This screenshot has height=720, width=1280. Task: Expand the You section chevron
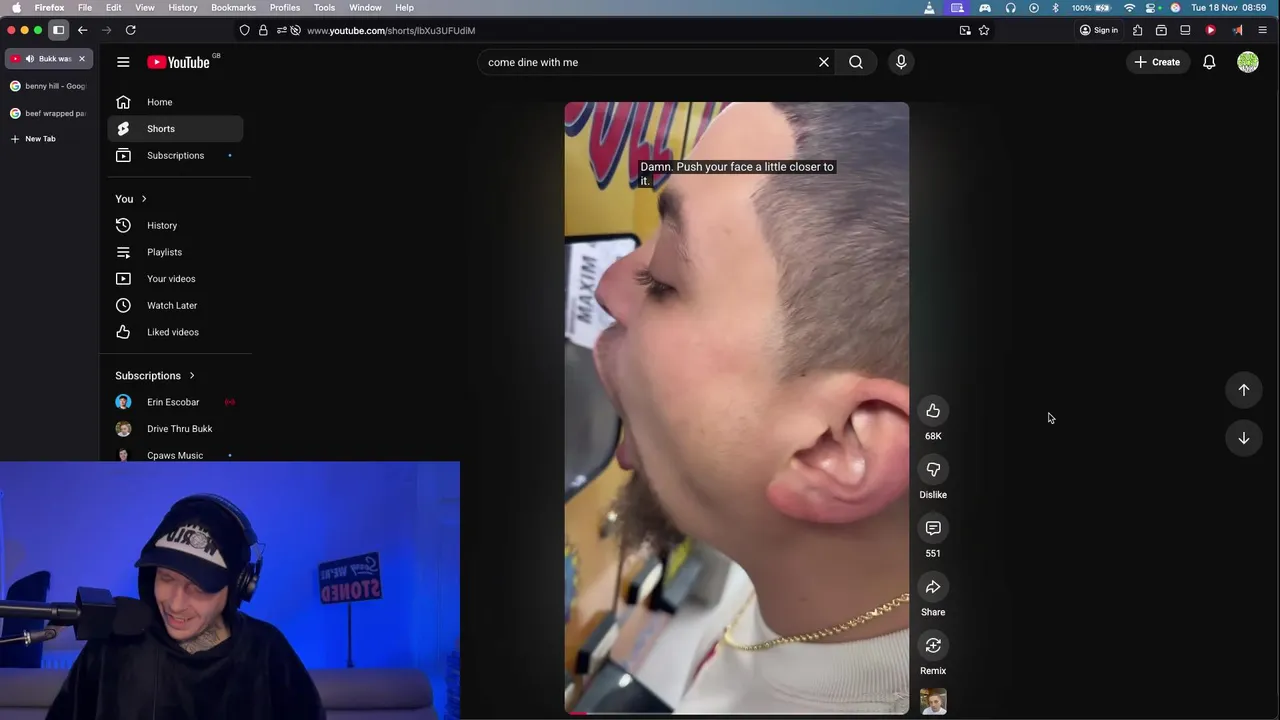[144, 199]
